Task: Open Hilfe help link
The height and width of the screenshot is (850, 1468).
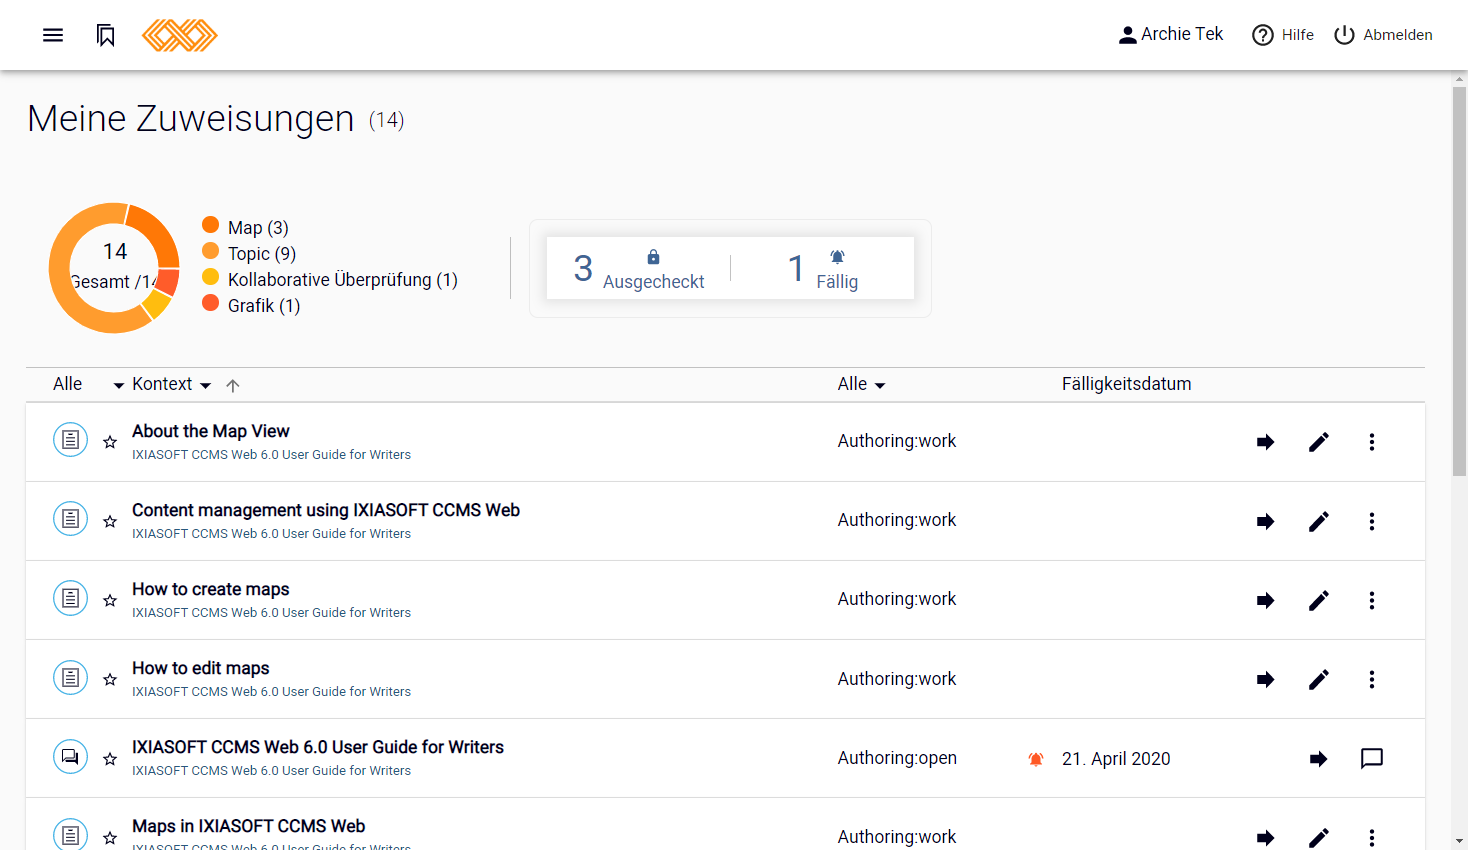Action: pos(1283,35)
